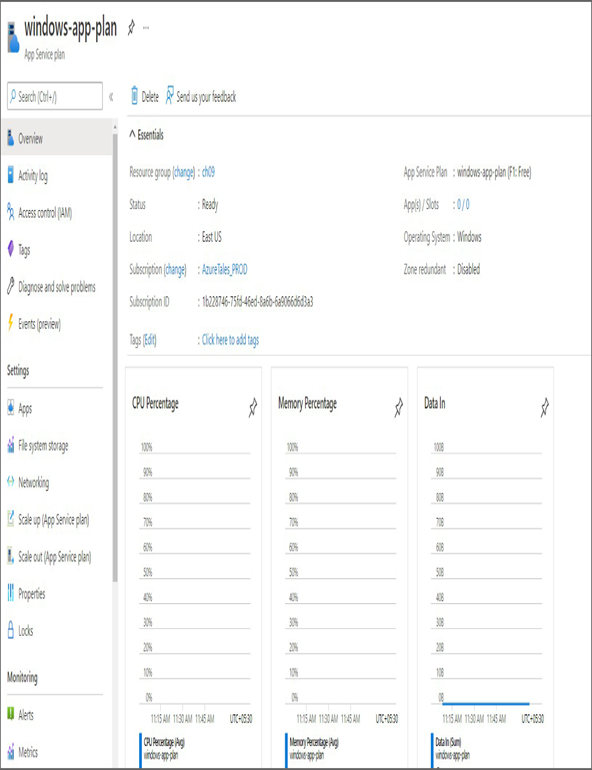592x770 pixels.
Task: Focus the Search (Ctrl+/) box
Action: 55,96
